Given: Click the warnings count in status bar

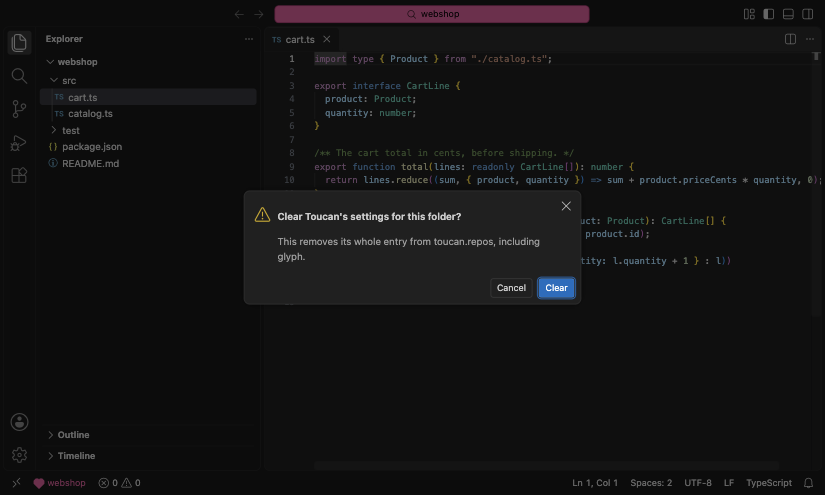Looking at the screenshot, I should (x=131, y=482).
